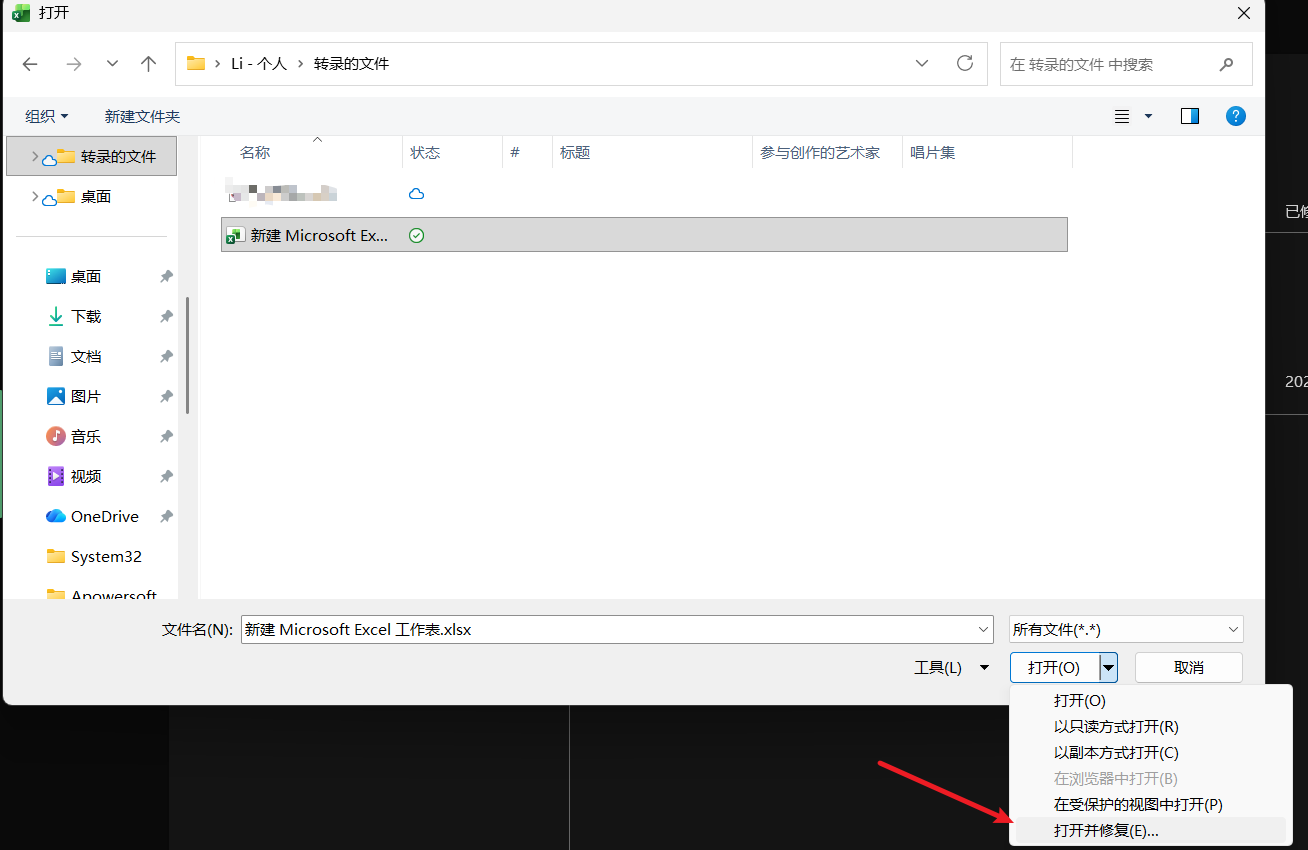
Task: Select 'Li - 个人' in the breadcrumb path
Action: click(259, 63)
